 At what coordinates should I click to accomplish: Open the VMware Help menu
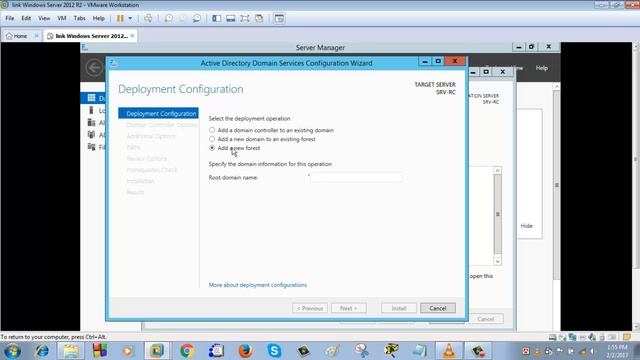pos(98,18)
